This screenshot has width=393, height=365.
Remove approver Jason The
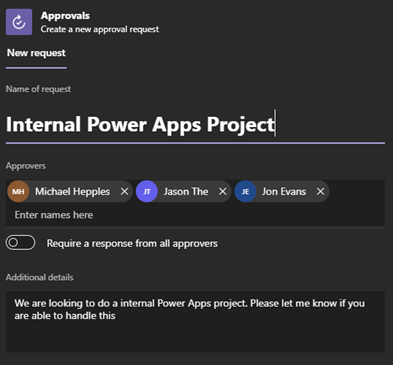coord(223,191)
